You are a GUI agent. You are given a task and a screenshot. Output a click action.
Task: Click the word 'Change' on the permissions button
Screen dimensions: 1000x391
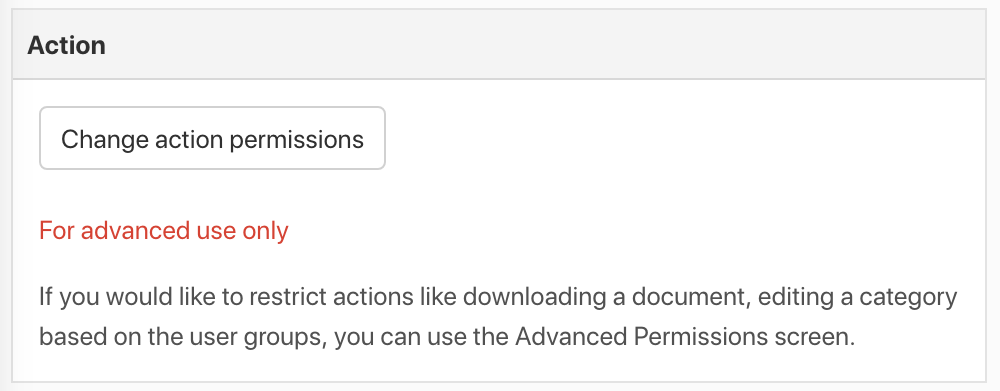click(x=104, y=139)
